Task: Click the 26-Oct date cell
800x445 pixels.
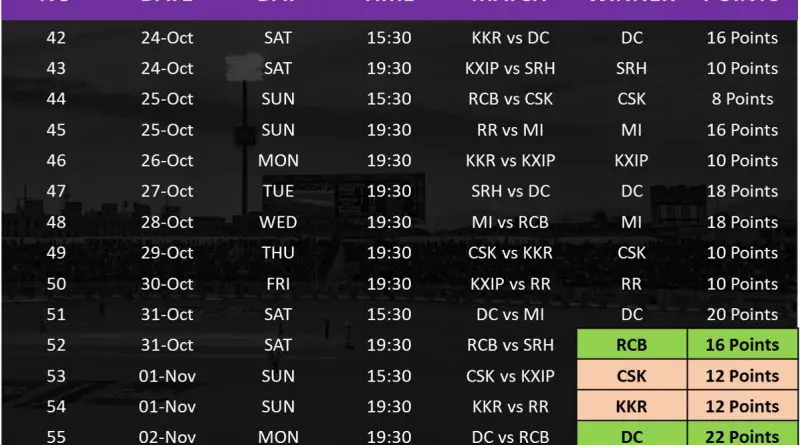Action: coord(167,160)
